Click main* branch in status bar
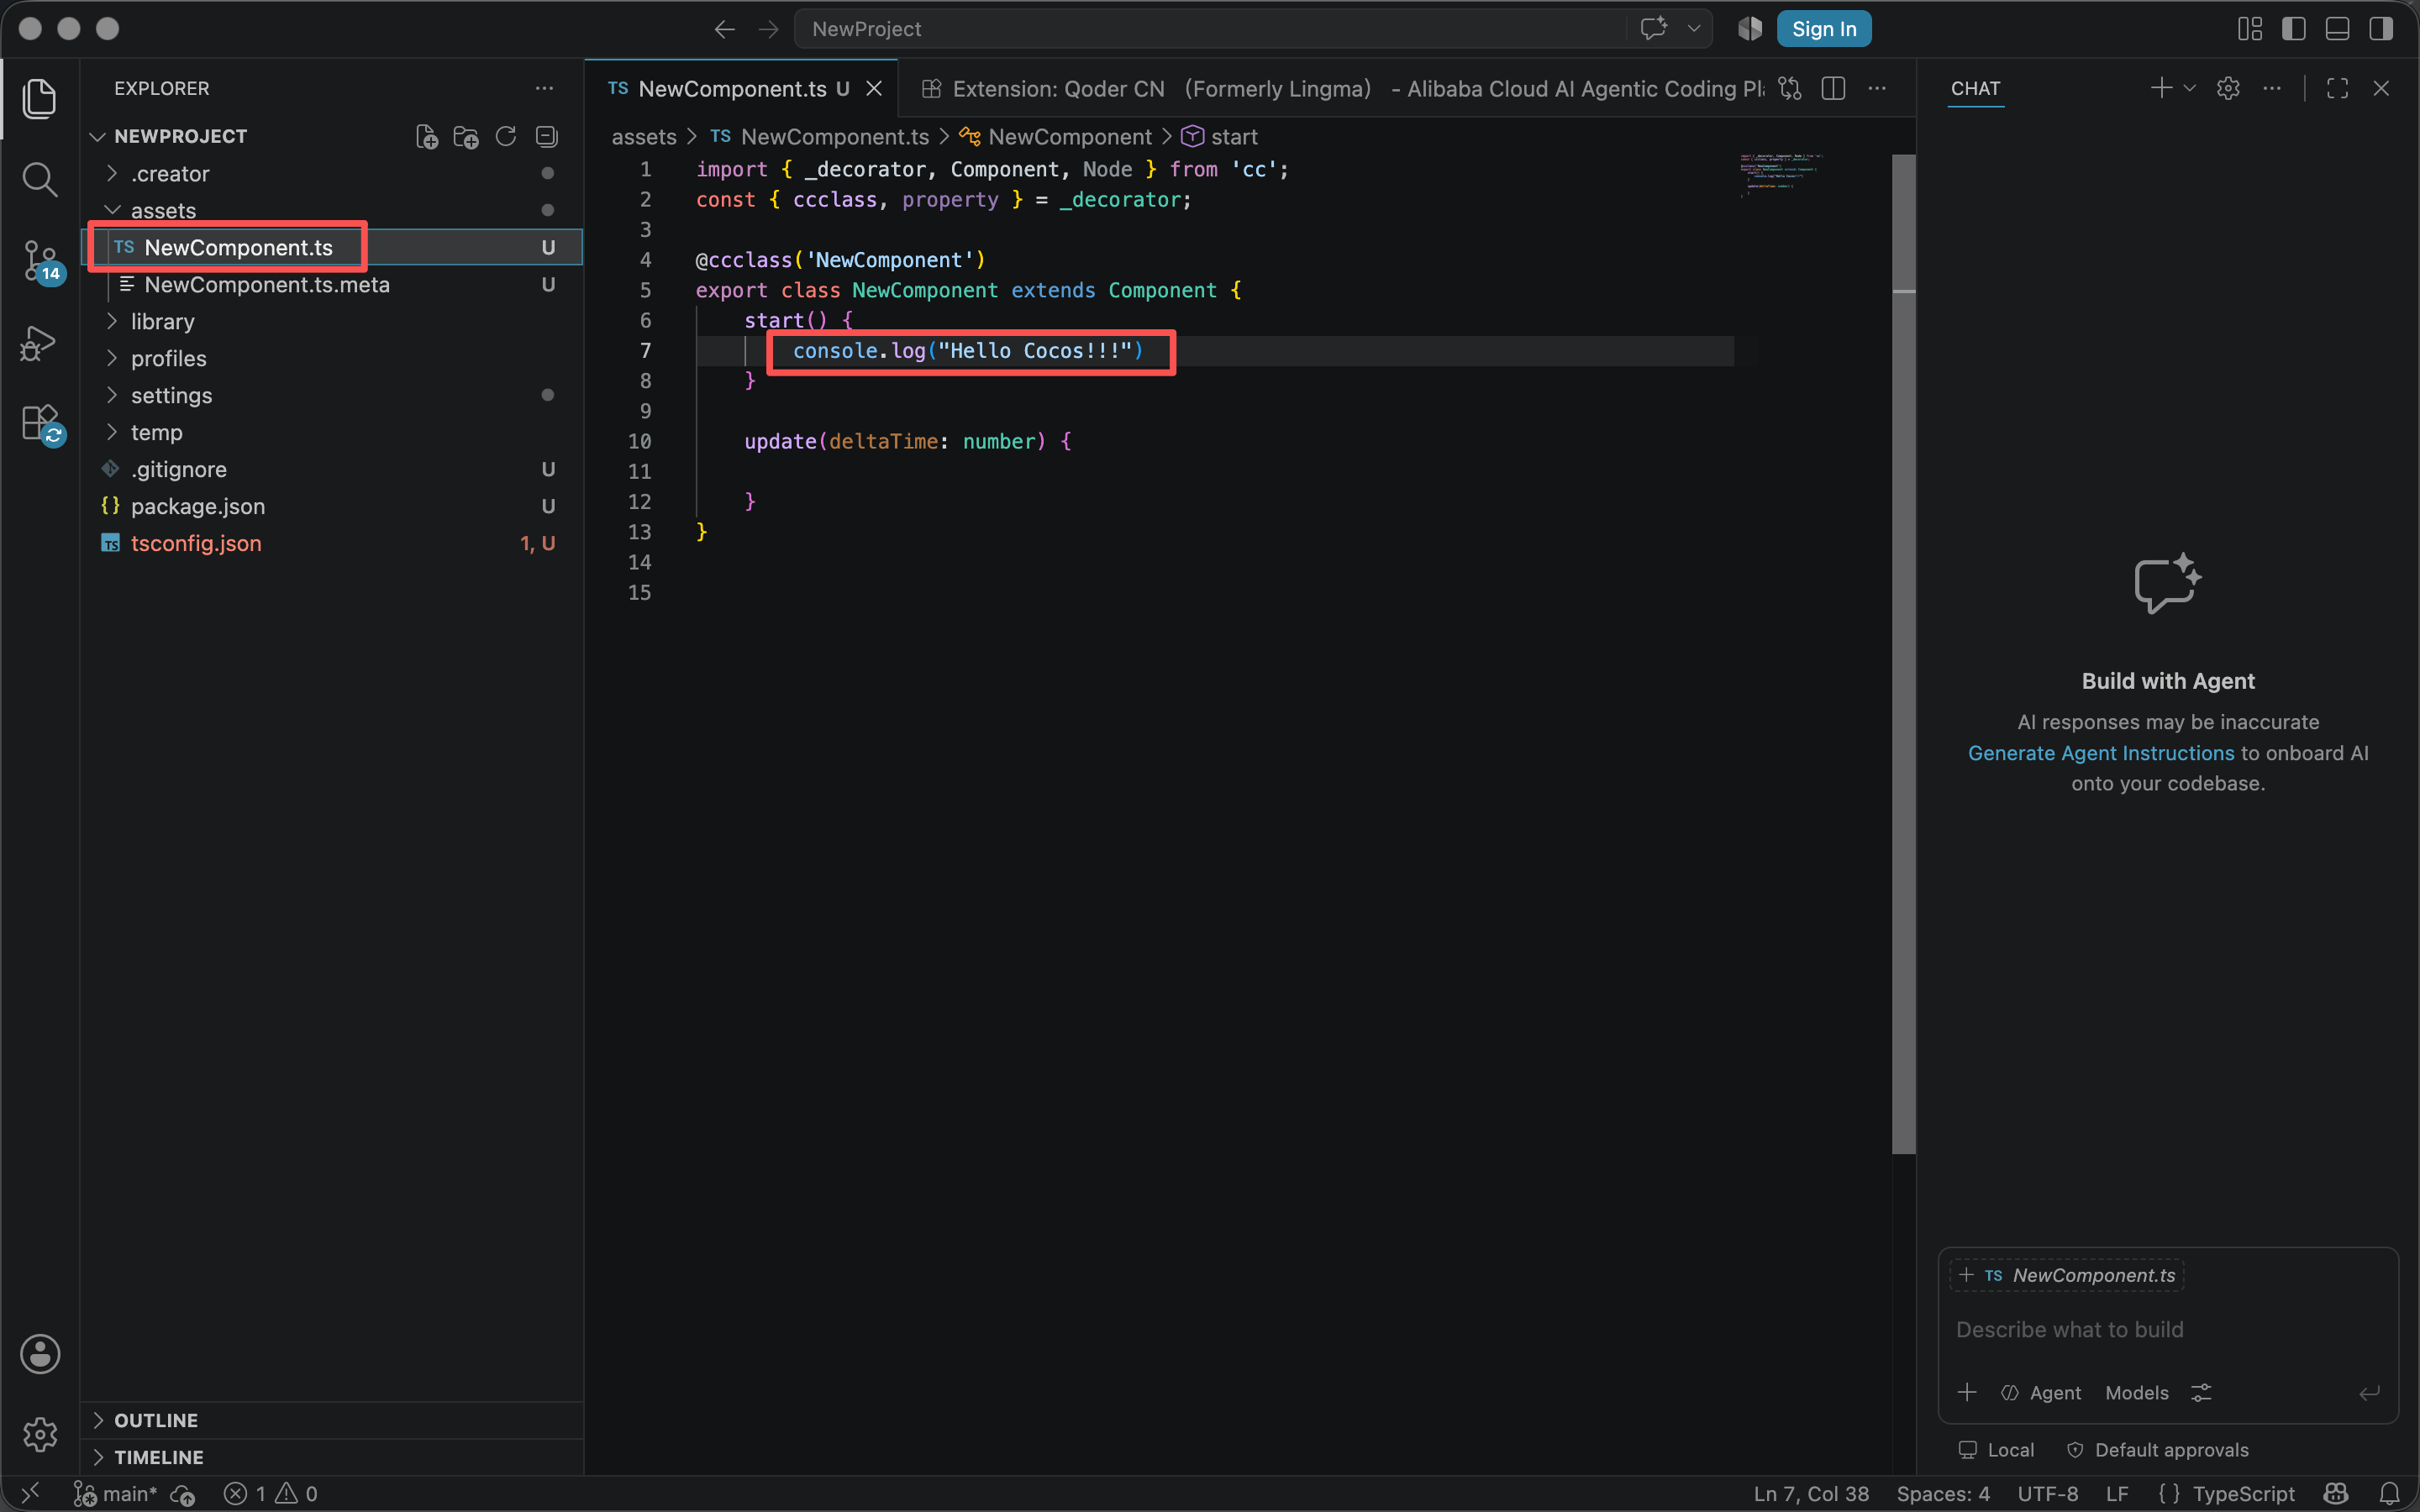 [x=116, y=1493]
